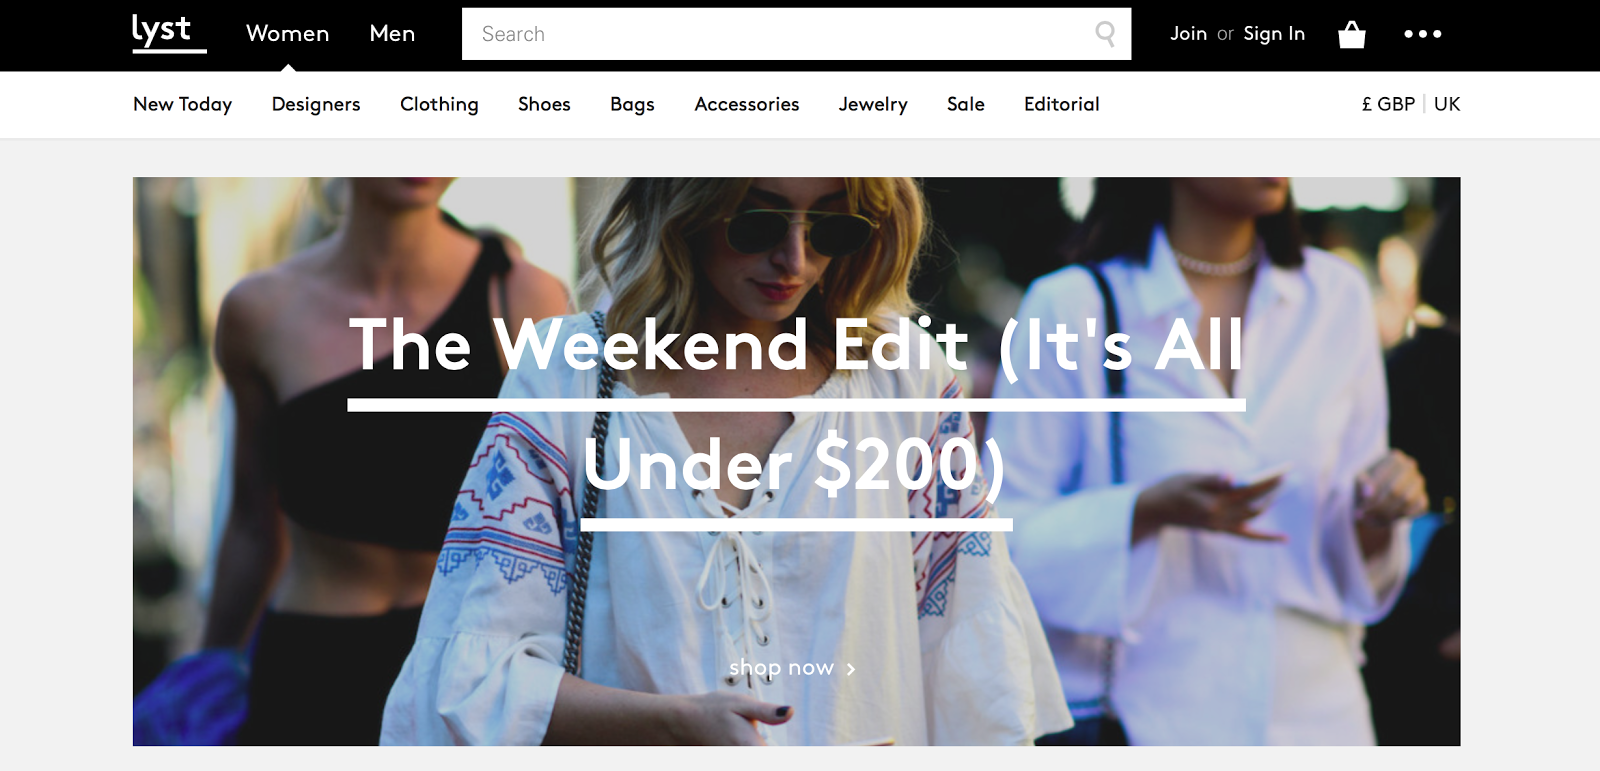The width and height of the screenshot is (1600, 771).
Task: Open Shoes category menu
Action: click(x=544, y=104)
